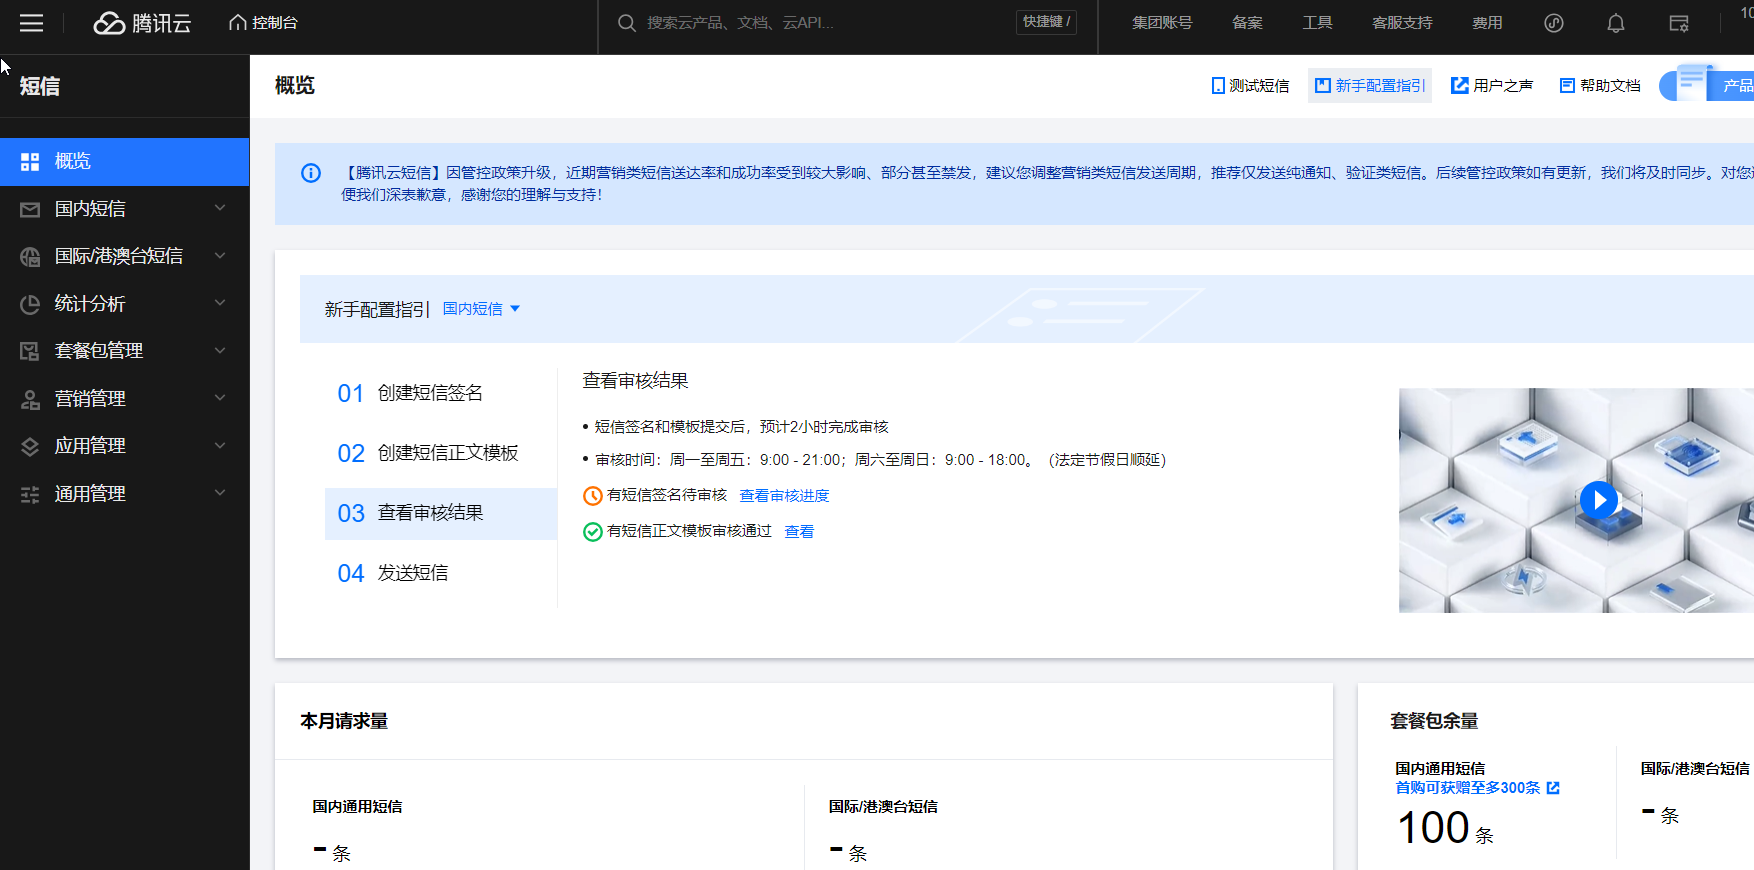The height and width of the screenshot is (870, 1754).
Task: Play the tutorial video
Action: pos(1598,499)
